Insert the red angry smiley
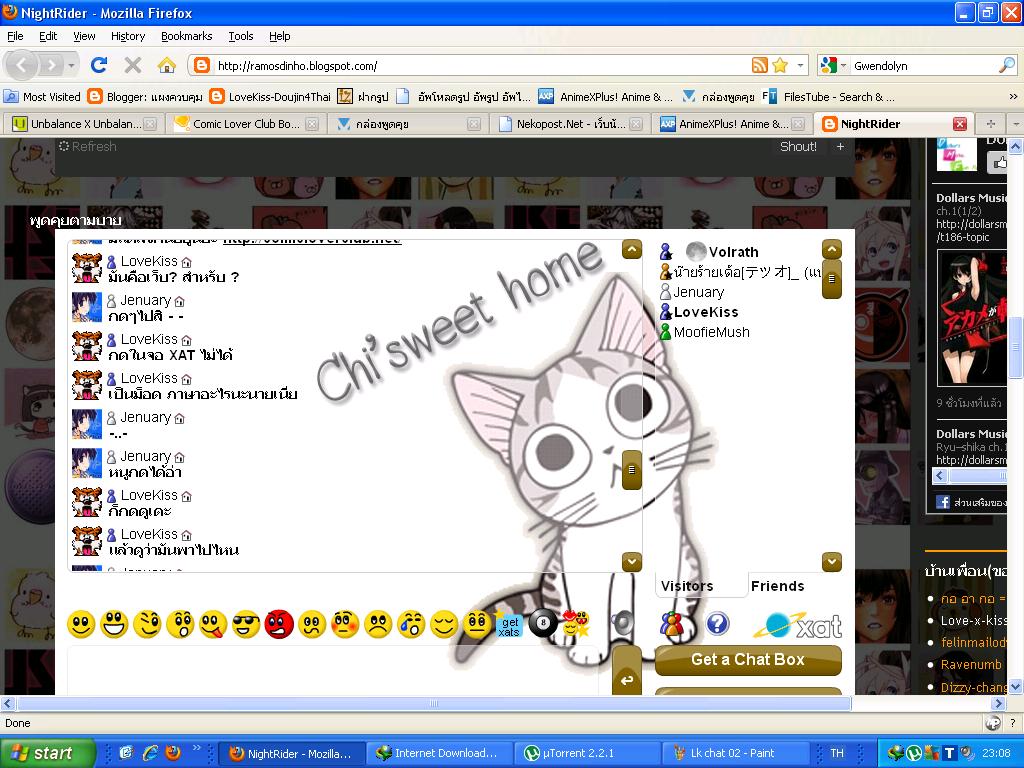 point(279,624)
